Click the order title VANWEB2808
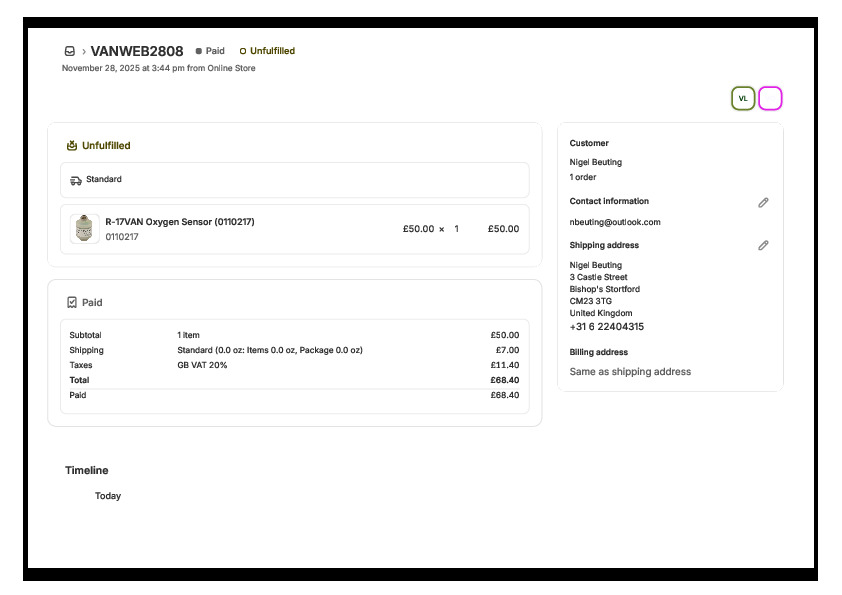 (x=137, y=51)
